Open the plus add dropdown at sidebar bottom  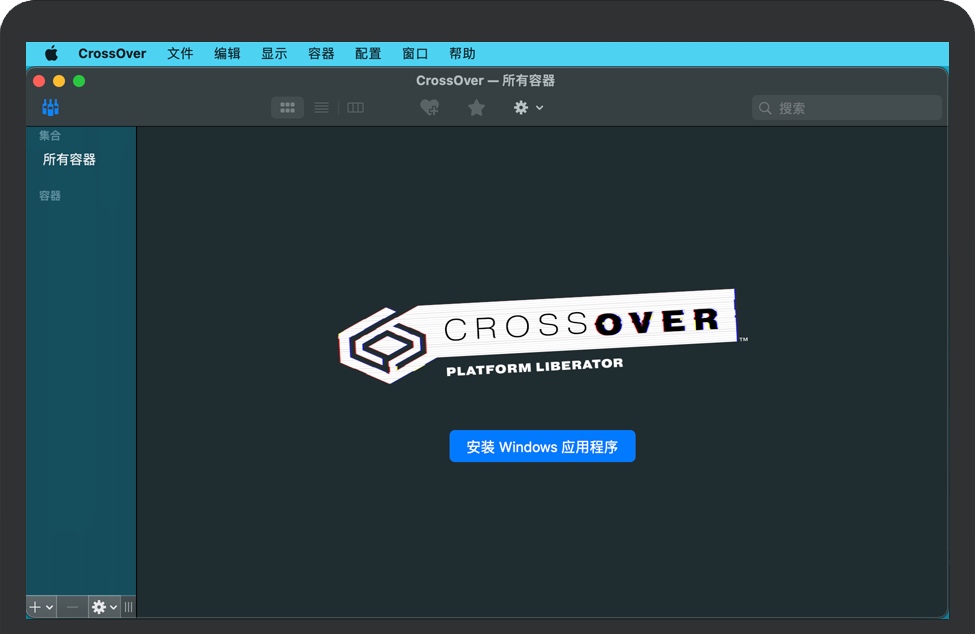[41, 607]
